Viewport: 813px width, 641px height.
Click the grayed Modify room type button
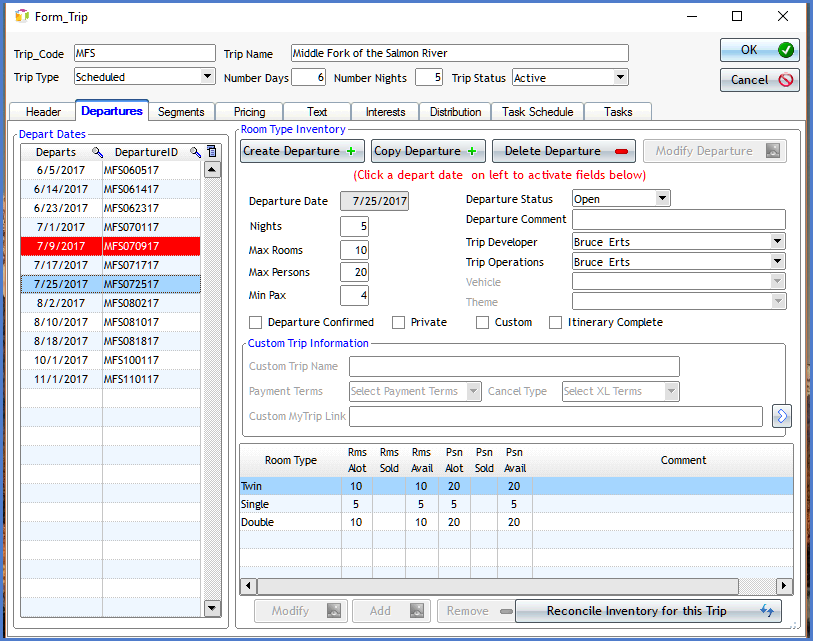coord(301,610)
